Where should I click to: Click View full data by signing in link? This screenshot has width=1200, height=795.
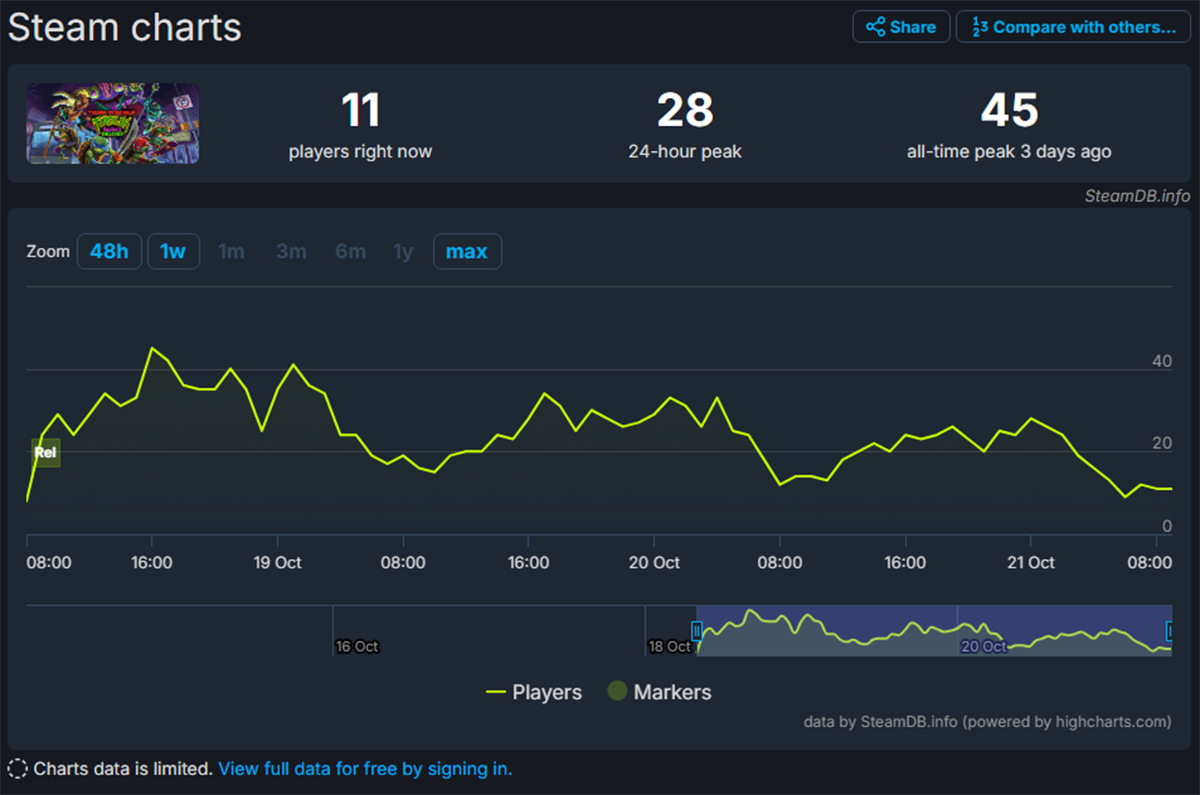point(365,769)
